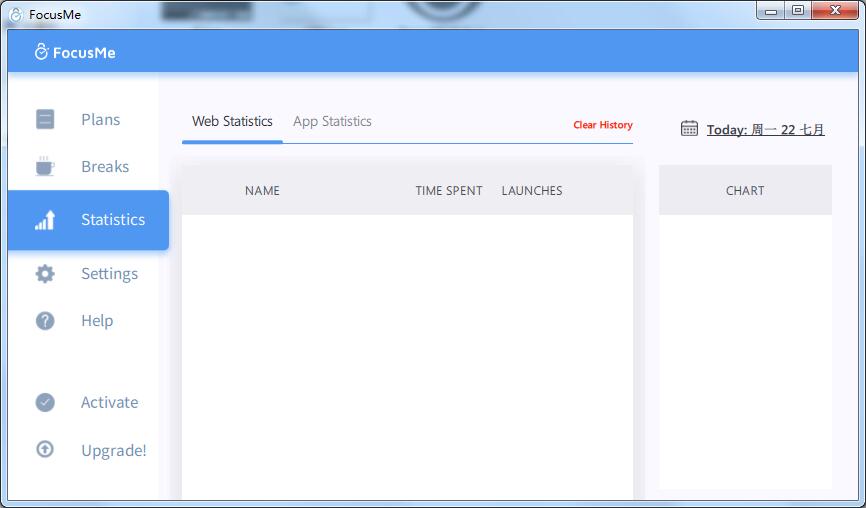Sort by the NAME column header
The image size is (866, 508).
coord(262,190)
